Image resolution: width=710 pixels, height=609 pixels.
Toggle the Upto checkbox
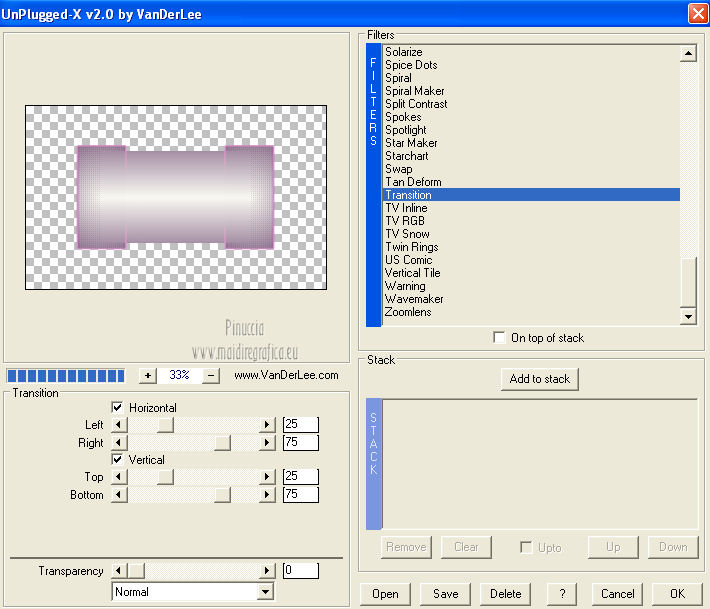(x=526, y=547)
